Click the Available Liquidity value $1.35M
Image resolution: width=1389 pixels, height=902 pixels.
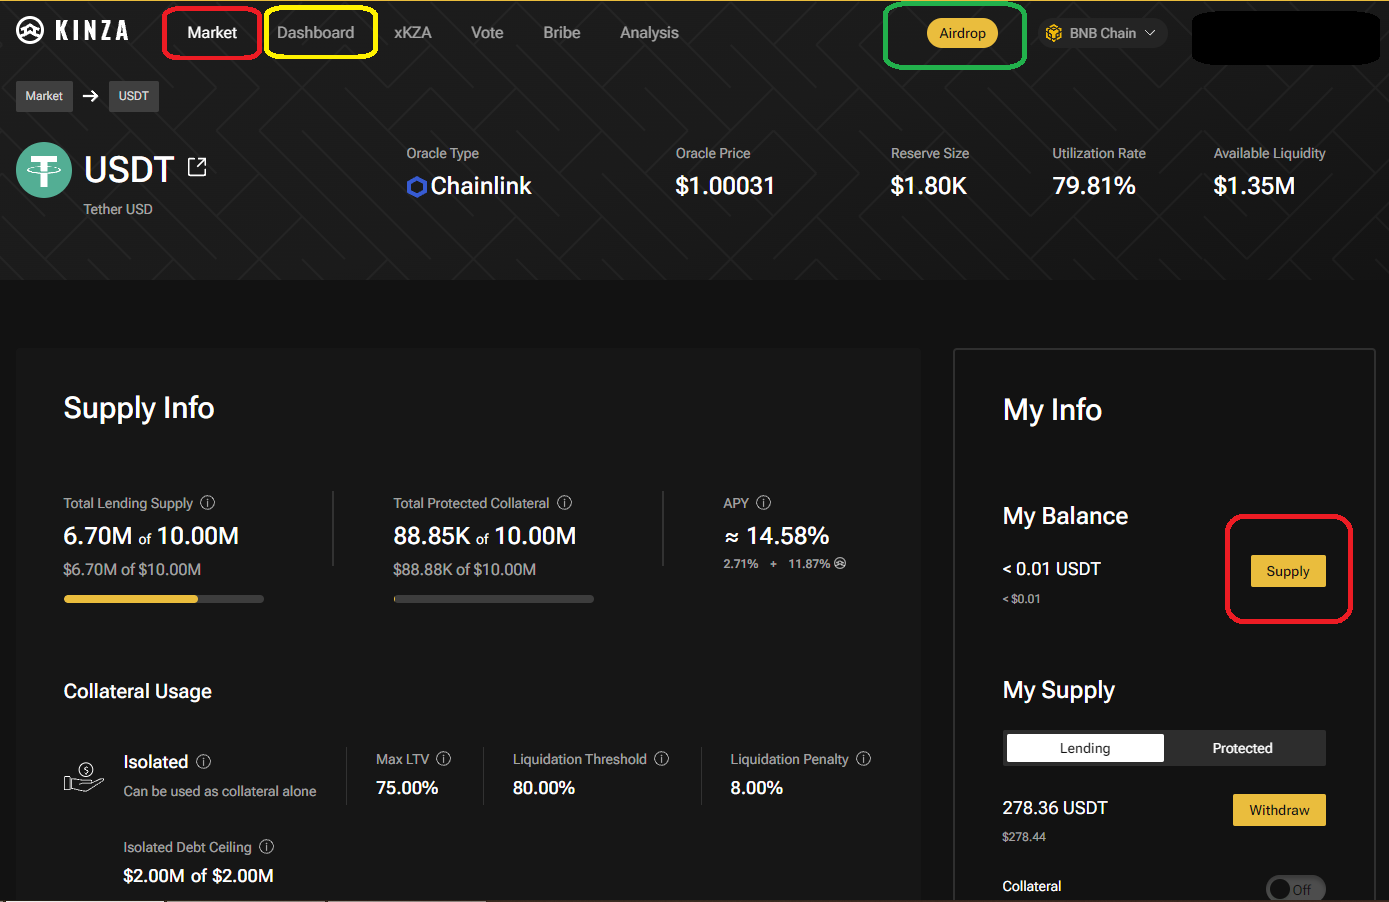(1254, 186)
